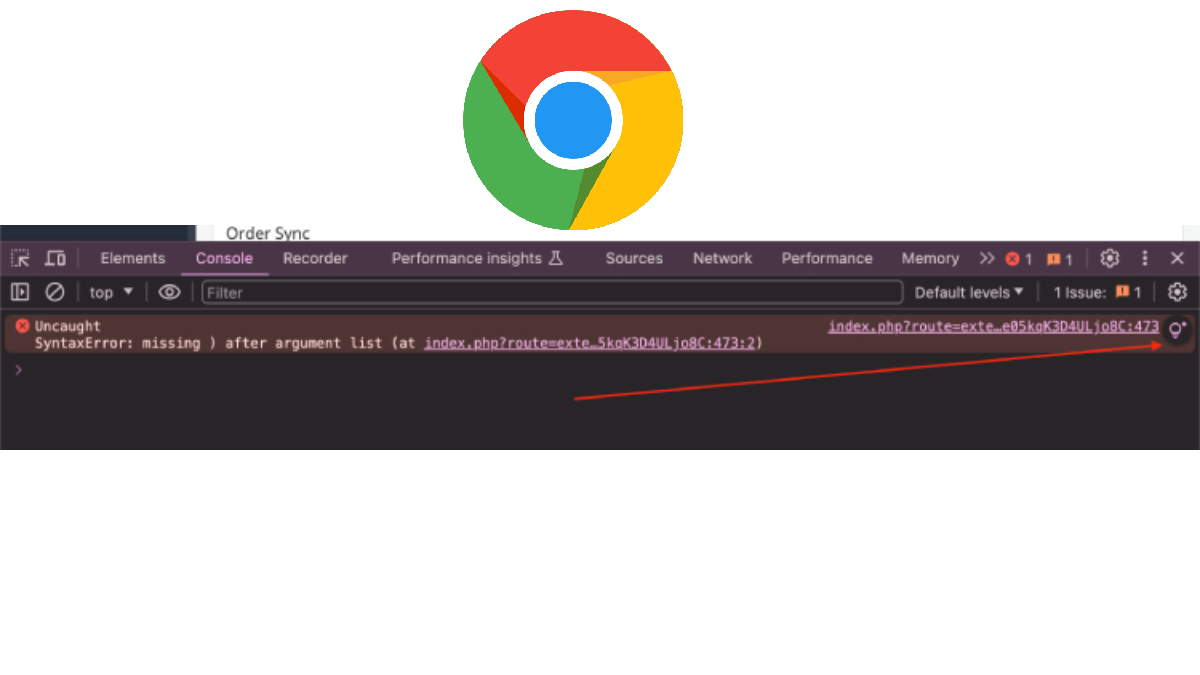This screenshot has width=1200, height=675.
Task: Open live expression eye icon
Action: pyautogui.click(x=170, y=292)
